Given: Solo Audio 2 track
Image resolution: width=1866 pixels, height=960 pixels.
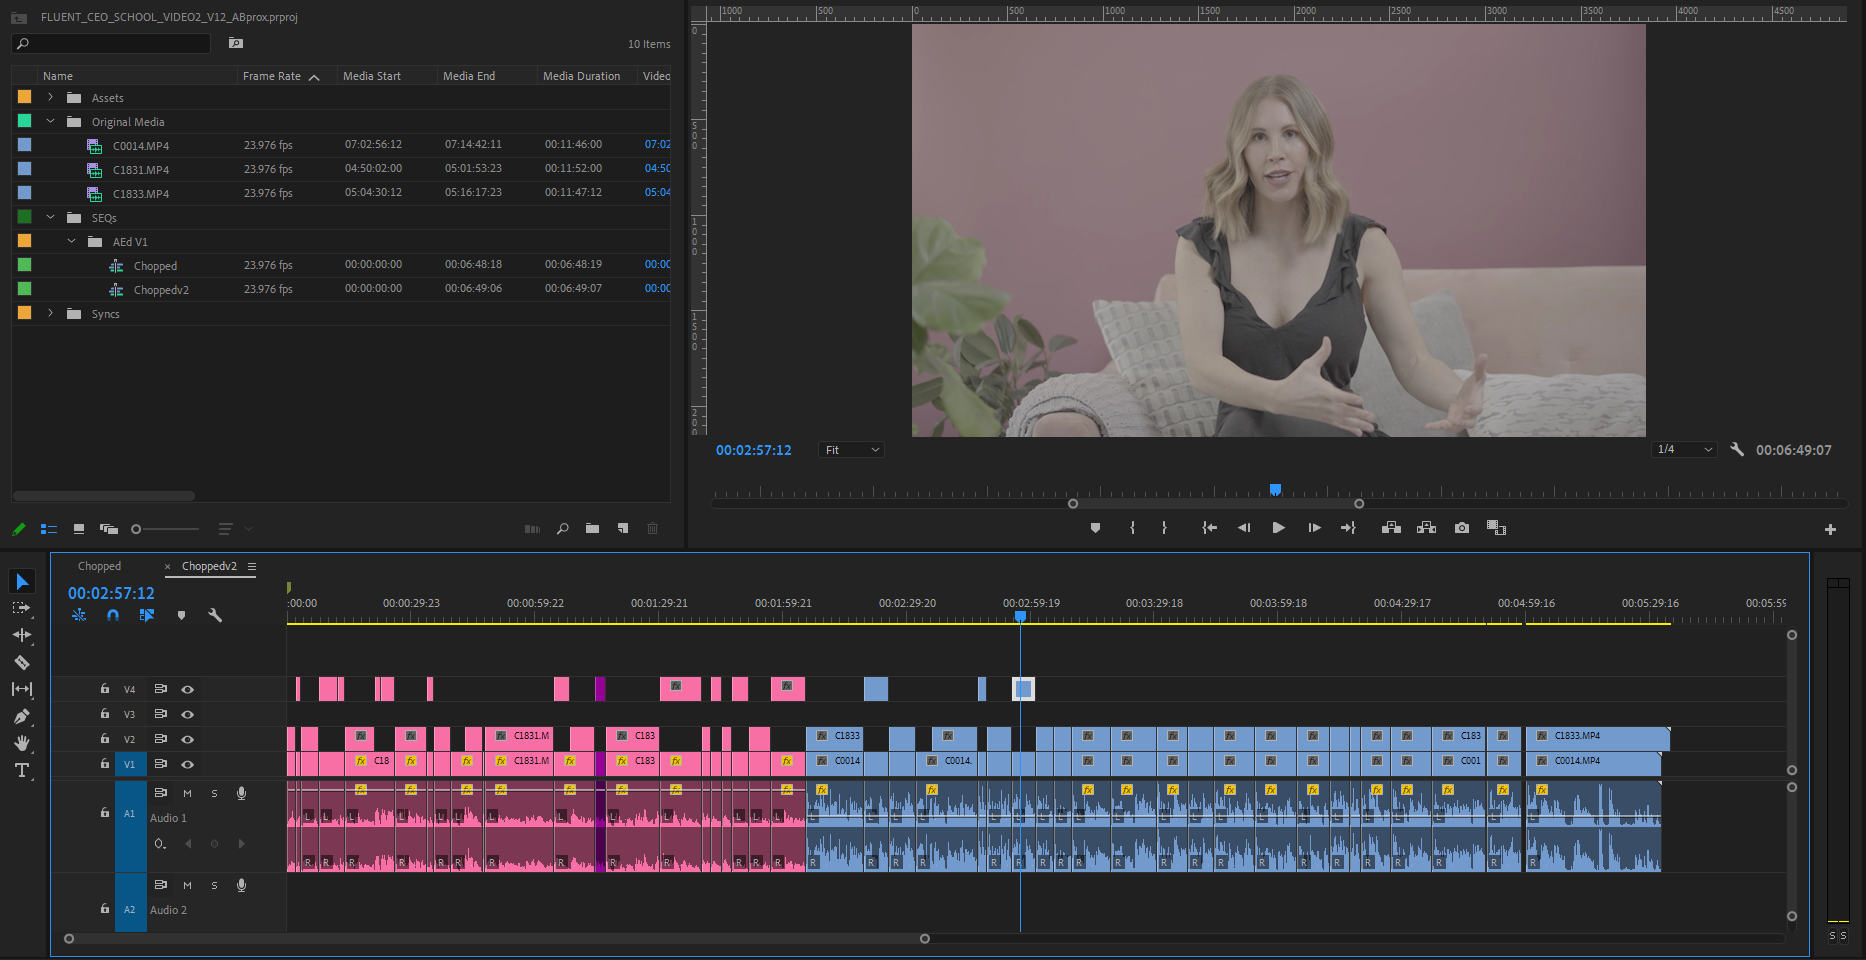Looking at the screenshot, I should coord(214,885).
